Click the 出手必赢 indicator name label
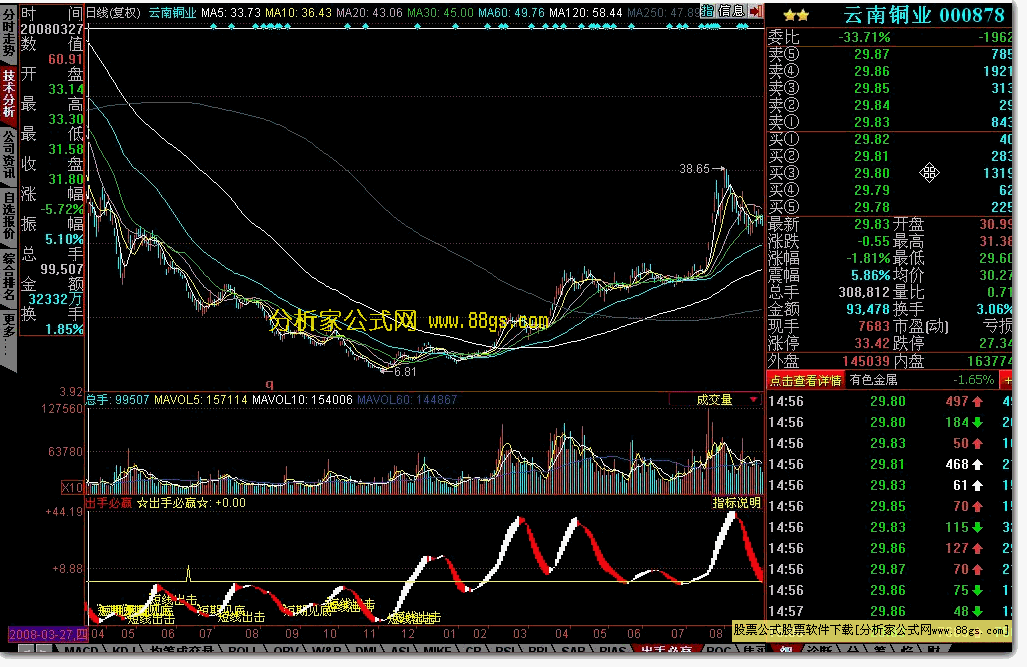The height and width of the screenshot is (667, 1027). 109,503
